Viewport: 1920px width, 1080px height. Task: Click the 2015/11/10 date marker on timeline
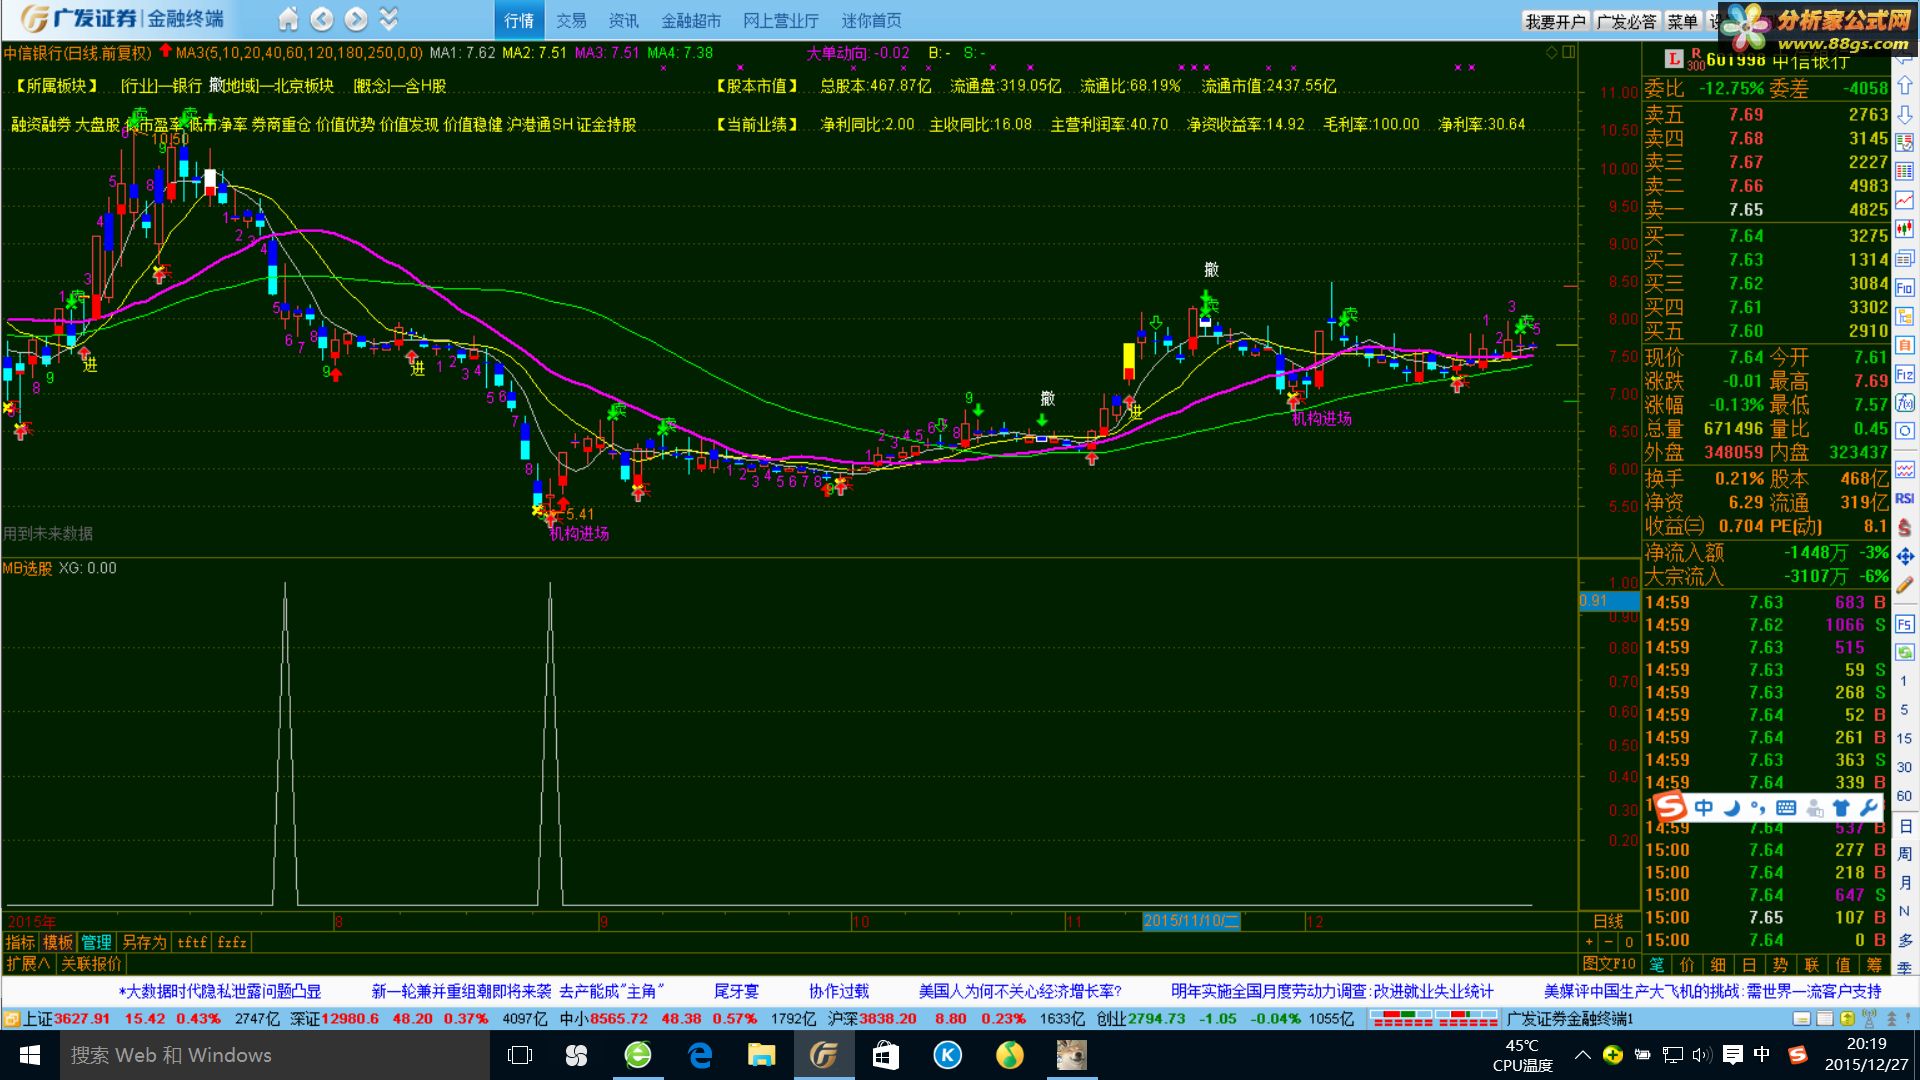(1191, 921)
